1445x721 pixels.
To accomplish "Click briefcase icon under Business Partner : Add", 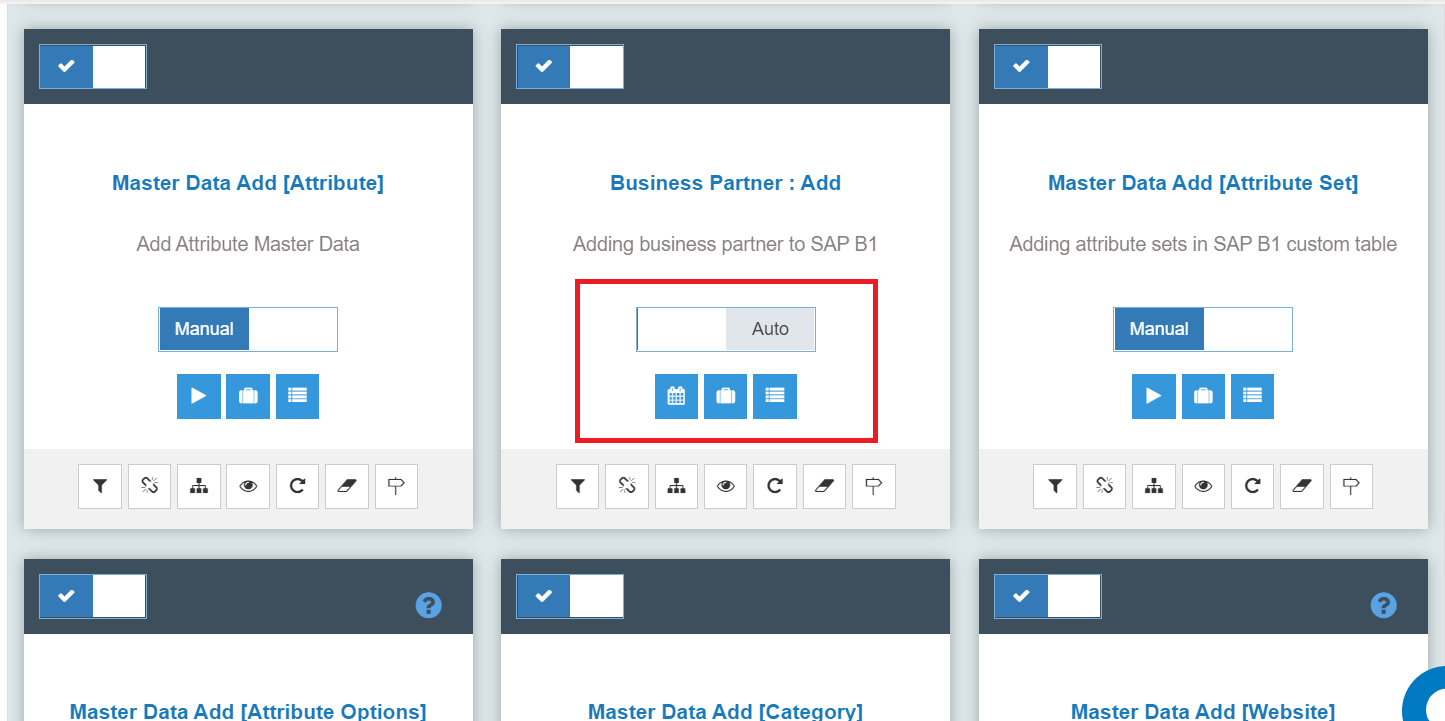I will pos(725,396).
